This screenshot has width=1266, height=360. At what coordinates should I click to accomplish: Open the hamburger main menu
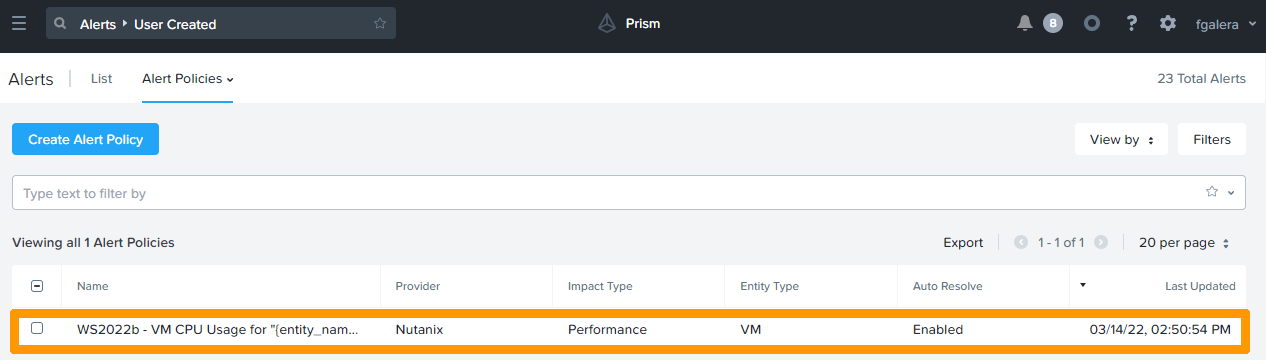click(19, 23)
